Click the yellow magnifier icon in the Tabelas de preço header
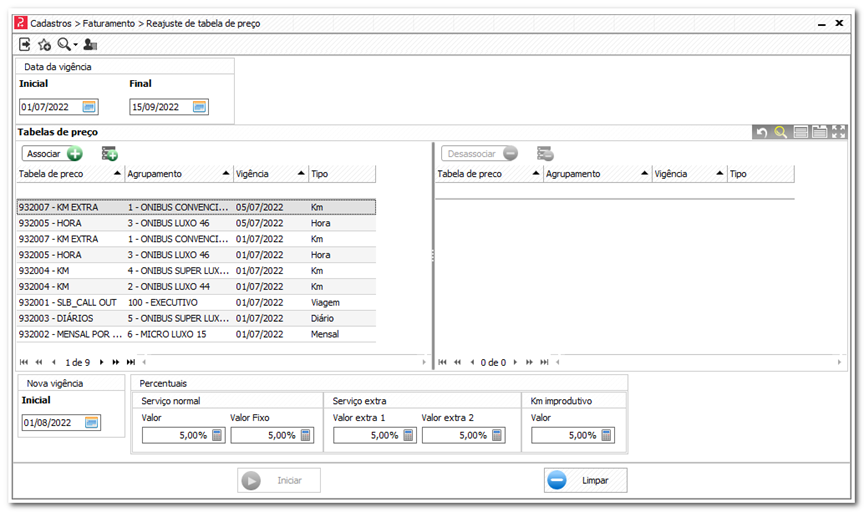This screenshot has height=512, width=864. click(x=780, y=132)
